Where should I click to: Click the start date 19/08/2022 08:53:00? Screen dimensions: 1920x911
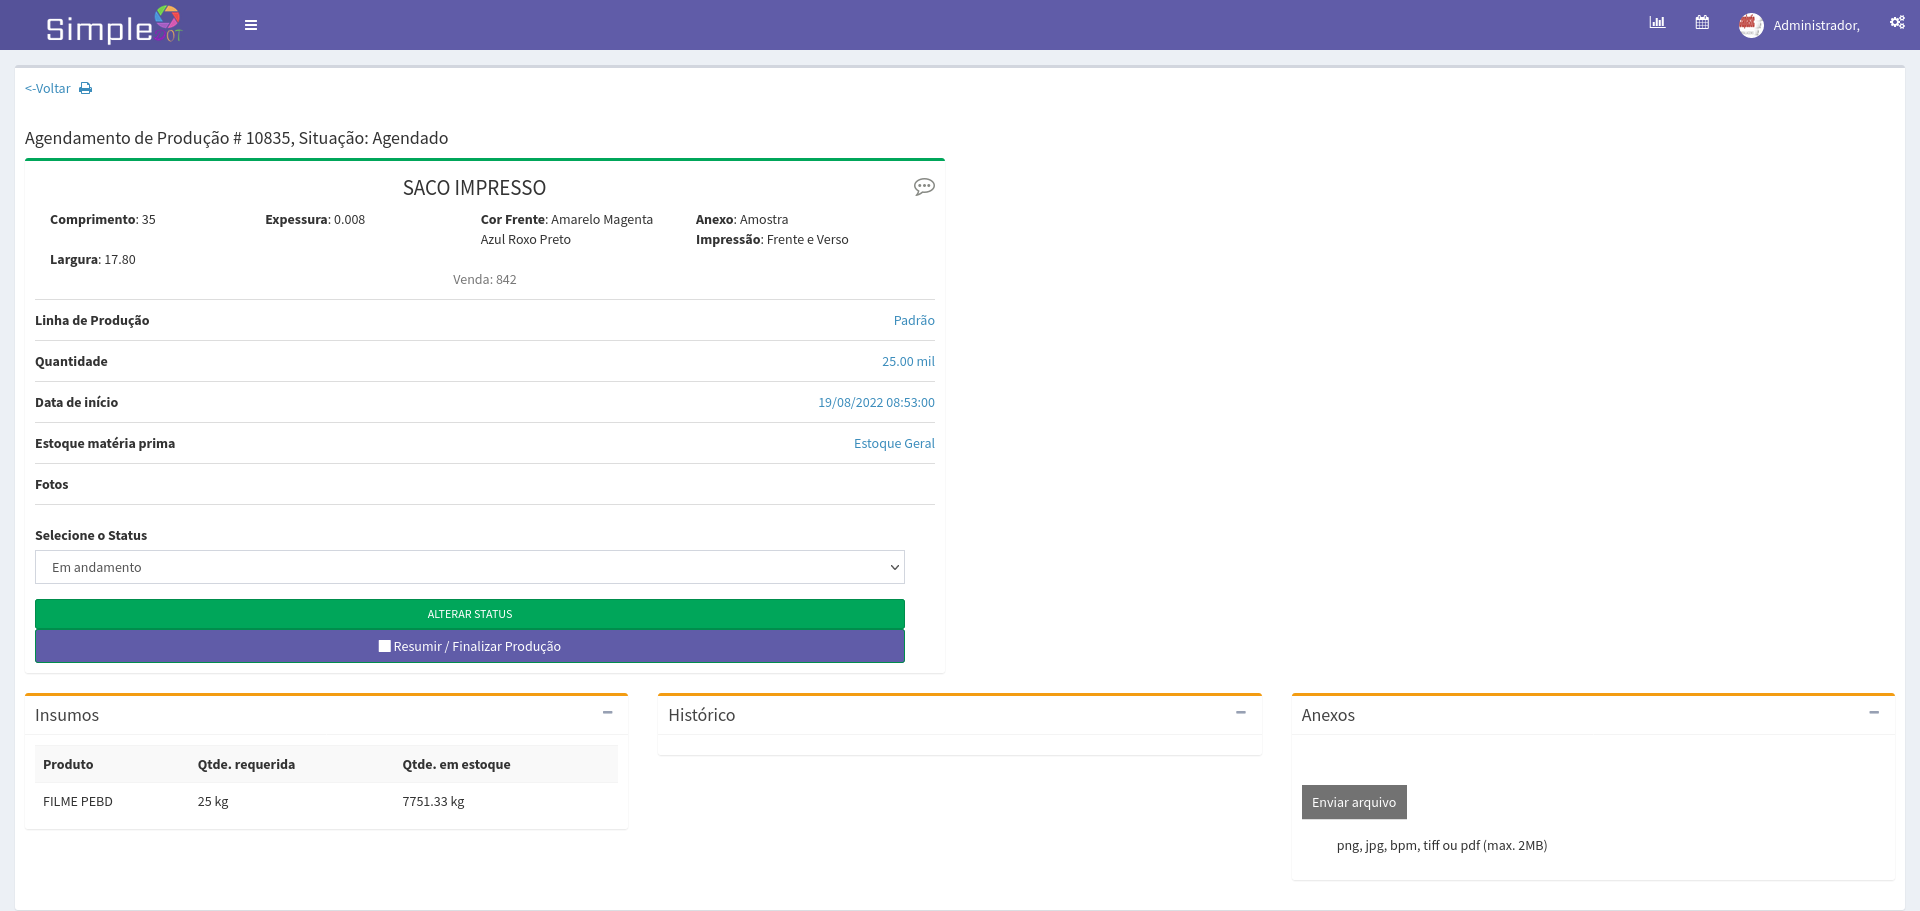pos(876,403)
